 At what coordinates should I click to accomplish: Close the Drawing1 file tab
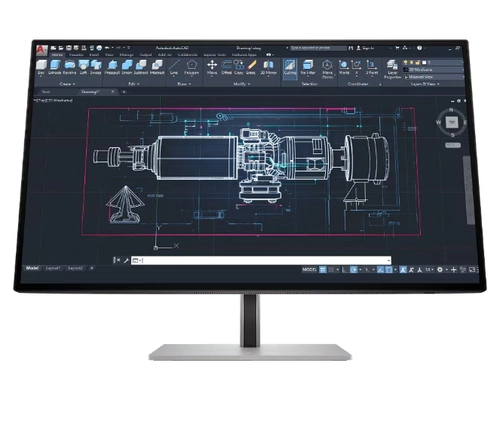[112, 92]
